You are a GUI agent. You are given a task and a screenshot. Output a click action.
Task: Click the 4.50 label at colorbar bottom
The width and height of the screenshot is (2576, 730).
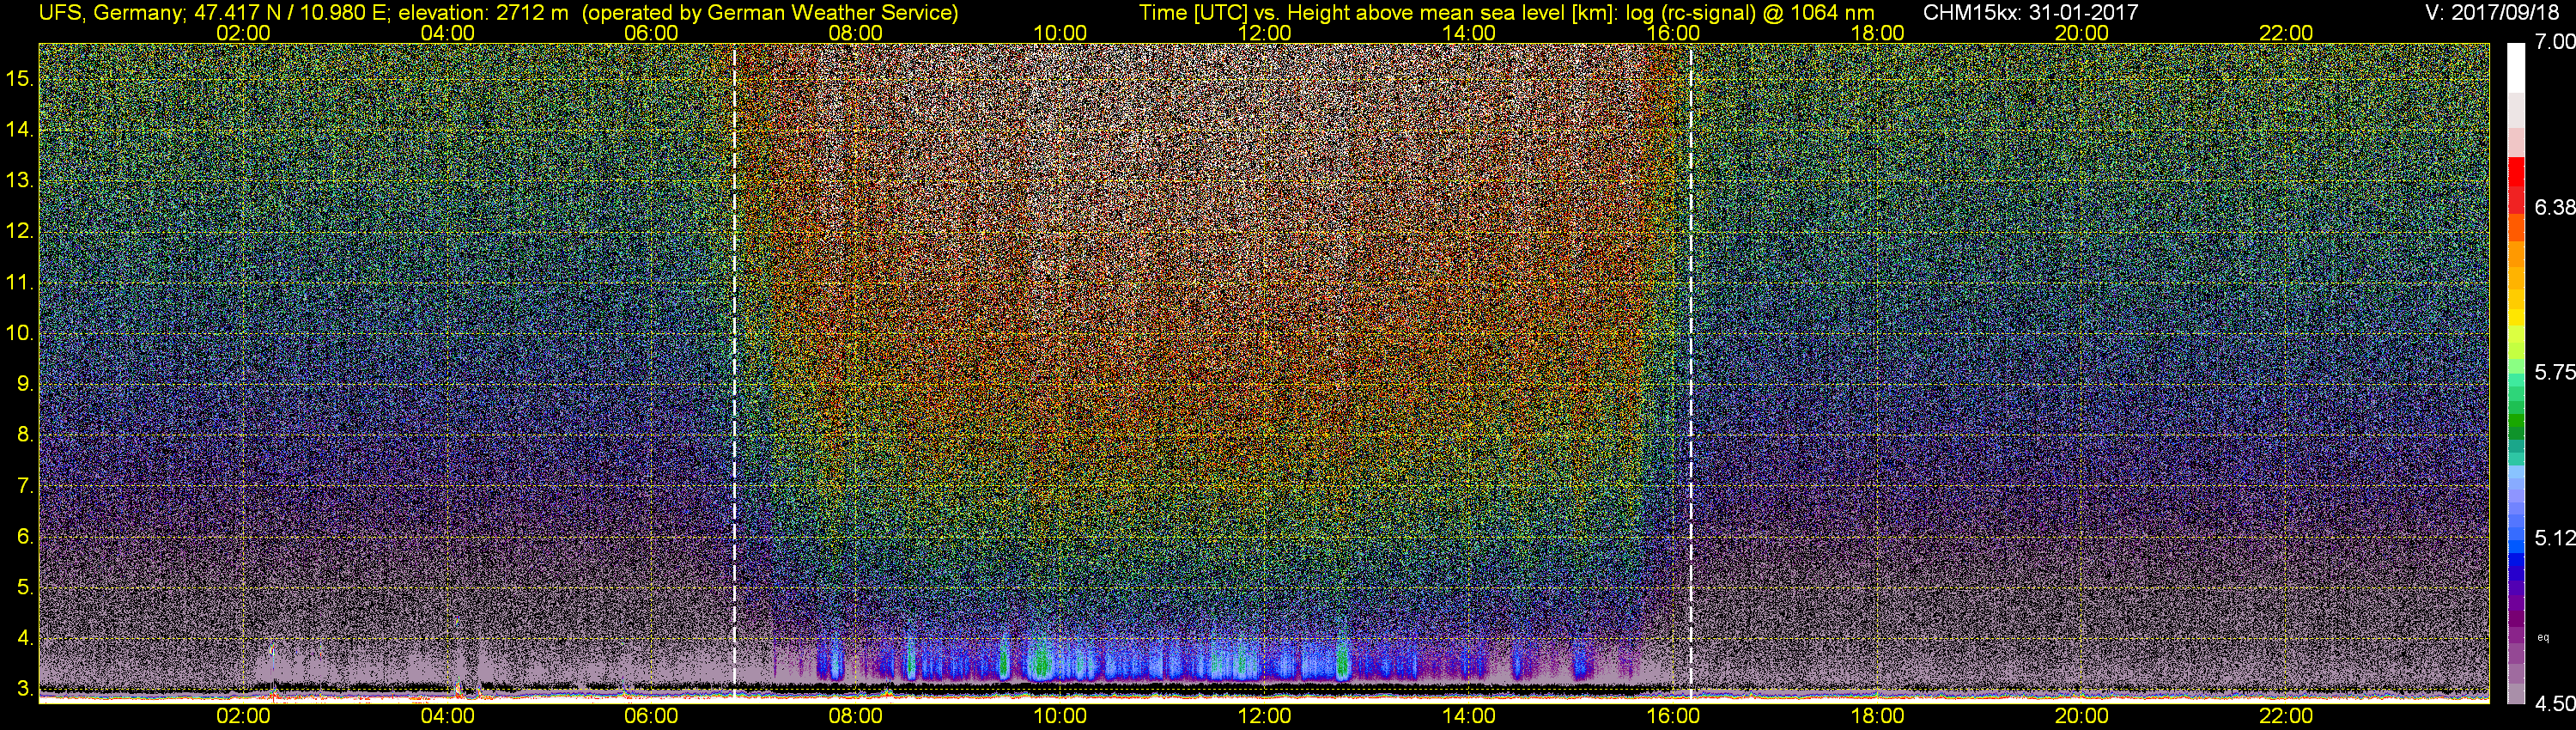point(2555,704)
